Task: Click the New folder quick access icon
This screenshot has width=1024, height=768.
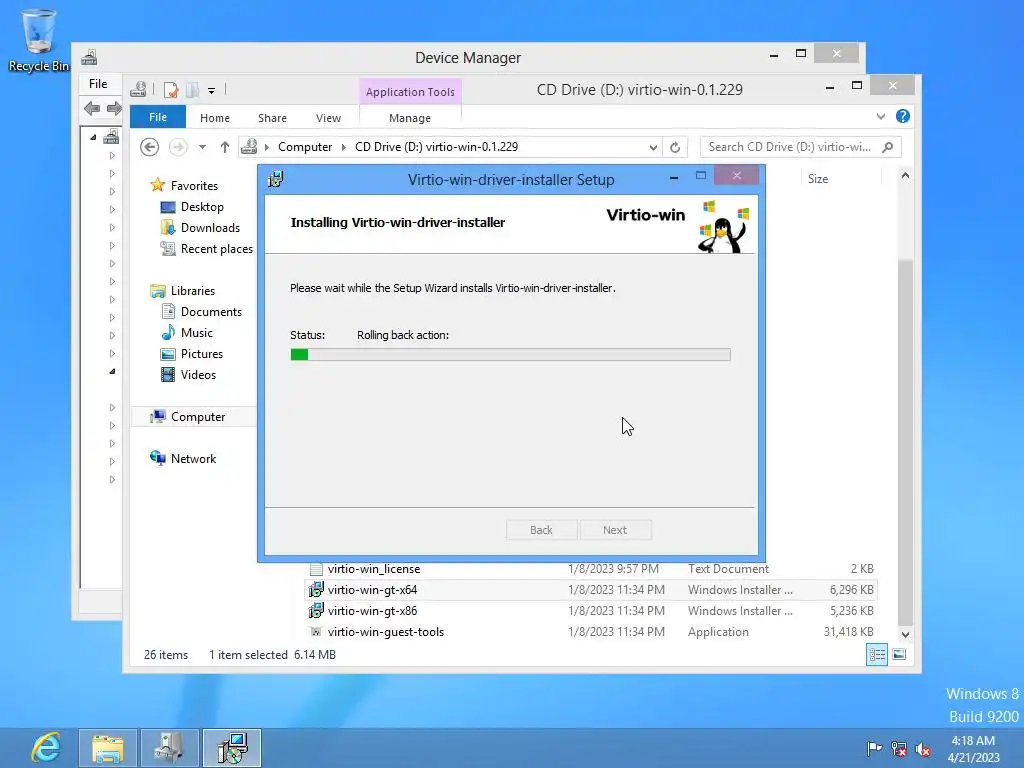Action: pyautogui.click(x=192, y=90)
